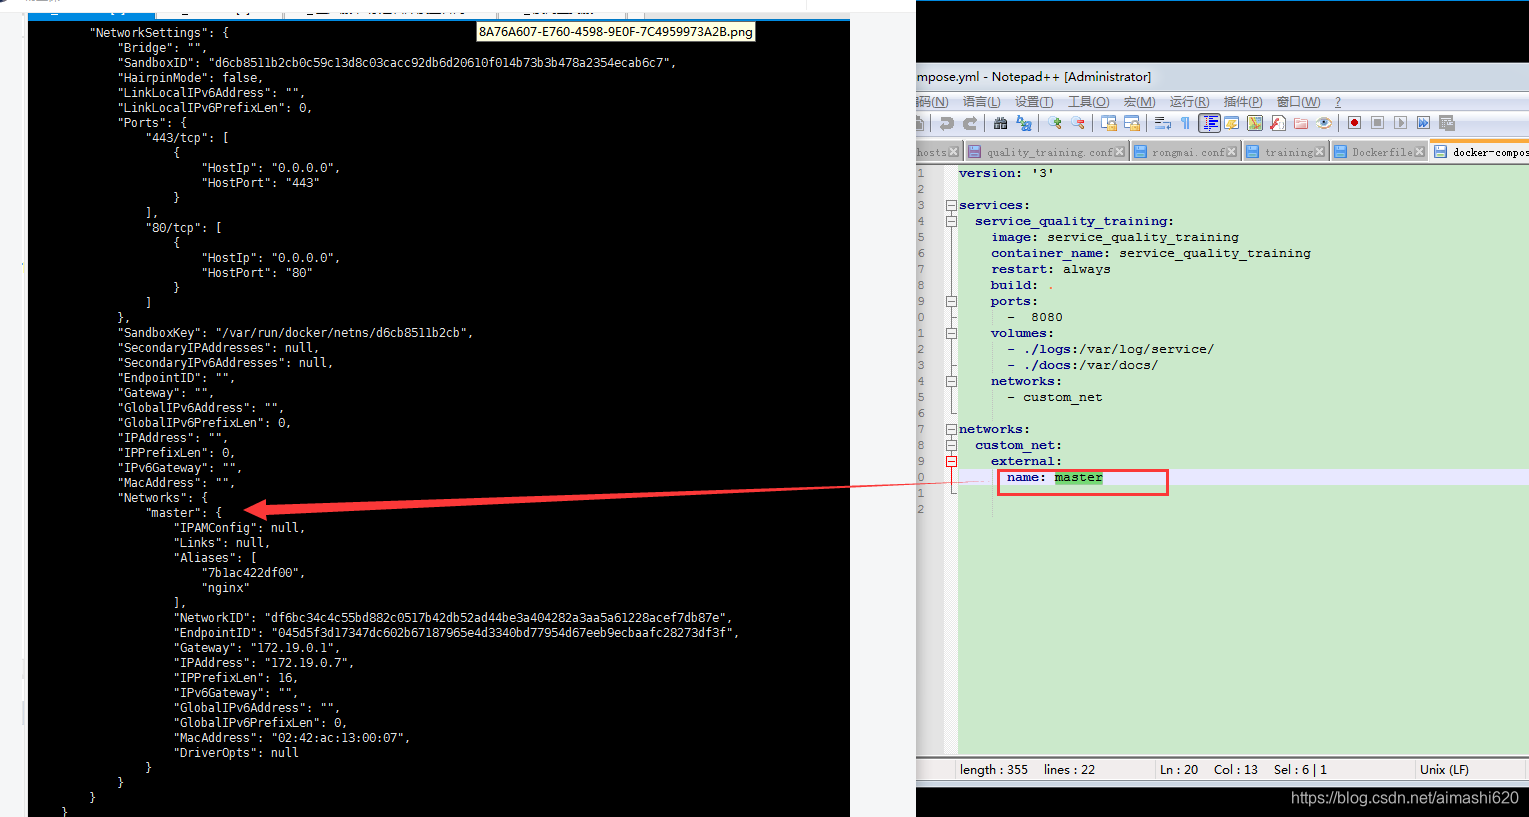Screen dimensions: 1529x817
Task: Click the Redo icon in Notepad++ toolbar
Action: 970,123
